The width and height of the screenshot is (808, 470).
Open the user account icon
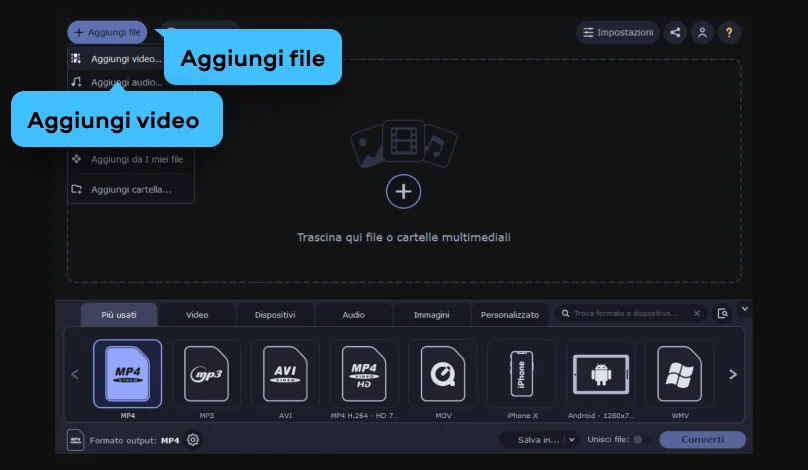coord(702,33)
